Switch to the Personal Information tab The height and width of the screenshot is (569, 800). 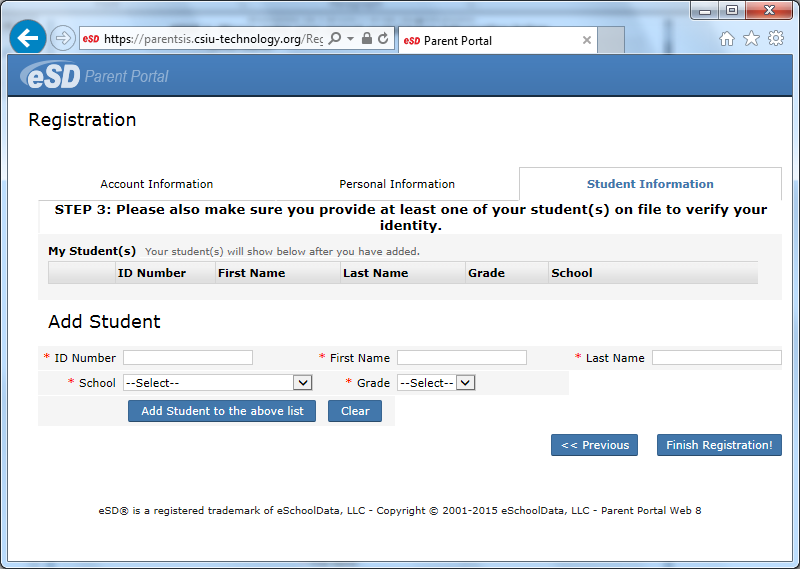click(397, 184)
